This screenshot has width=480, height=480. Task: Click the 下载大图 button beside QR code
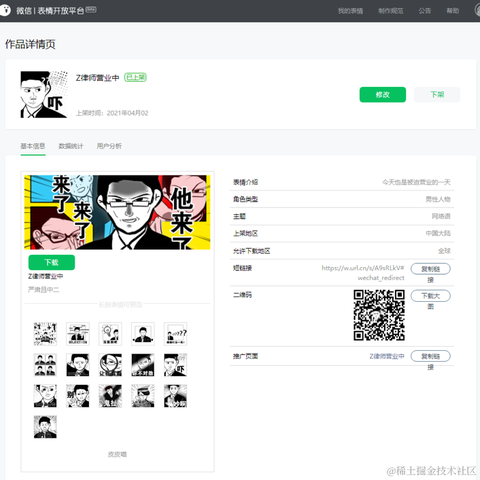point(430,296)
